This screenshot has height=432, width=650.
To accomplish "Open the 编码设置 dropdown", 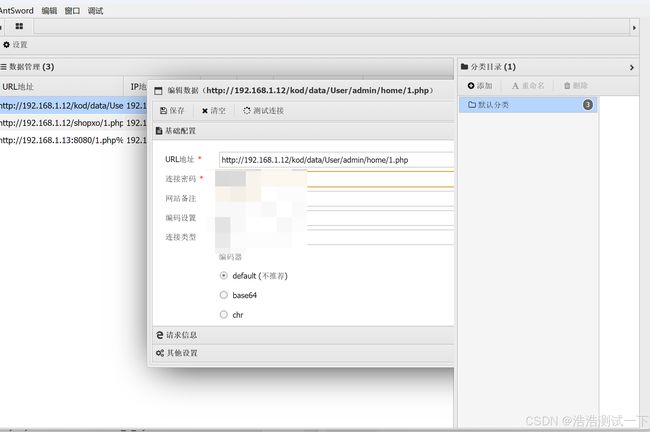I will (x=336, y=218).
